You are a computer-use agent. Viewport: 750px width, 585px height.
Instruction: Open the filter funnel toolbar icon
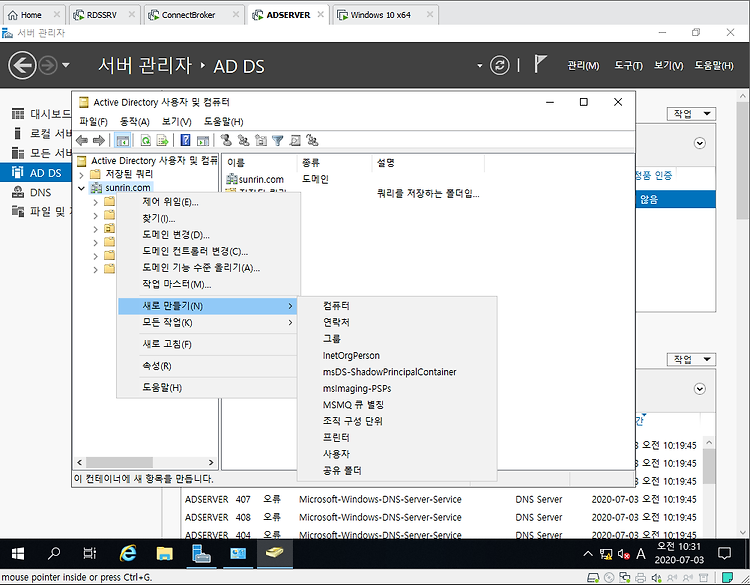pos(277,140)
